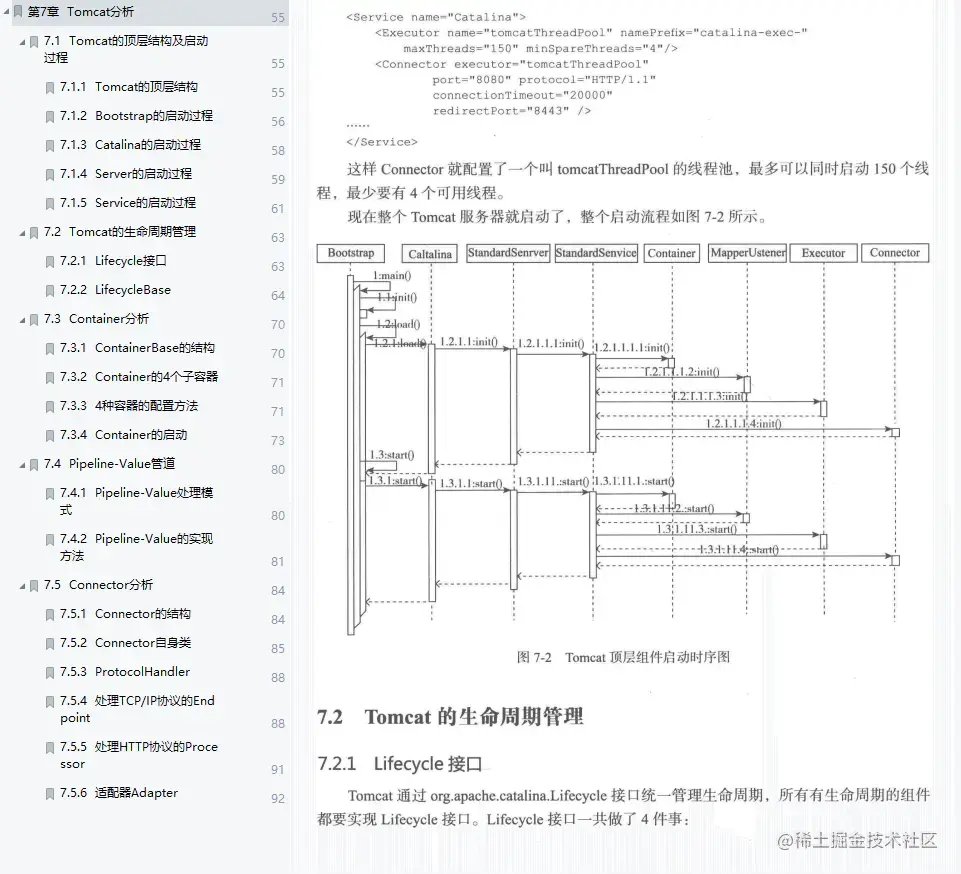Screen dimensions: 961x874
Task: Click bookmark icon of 7.1 Tomcat的顶层结构及启动过程
Action: coord(34,42)
